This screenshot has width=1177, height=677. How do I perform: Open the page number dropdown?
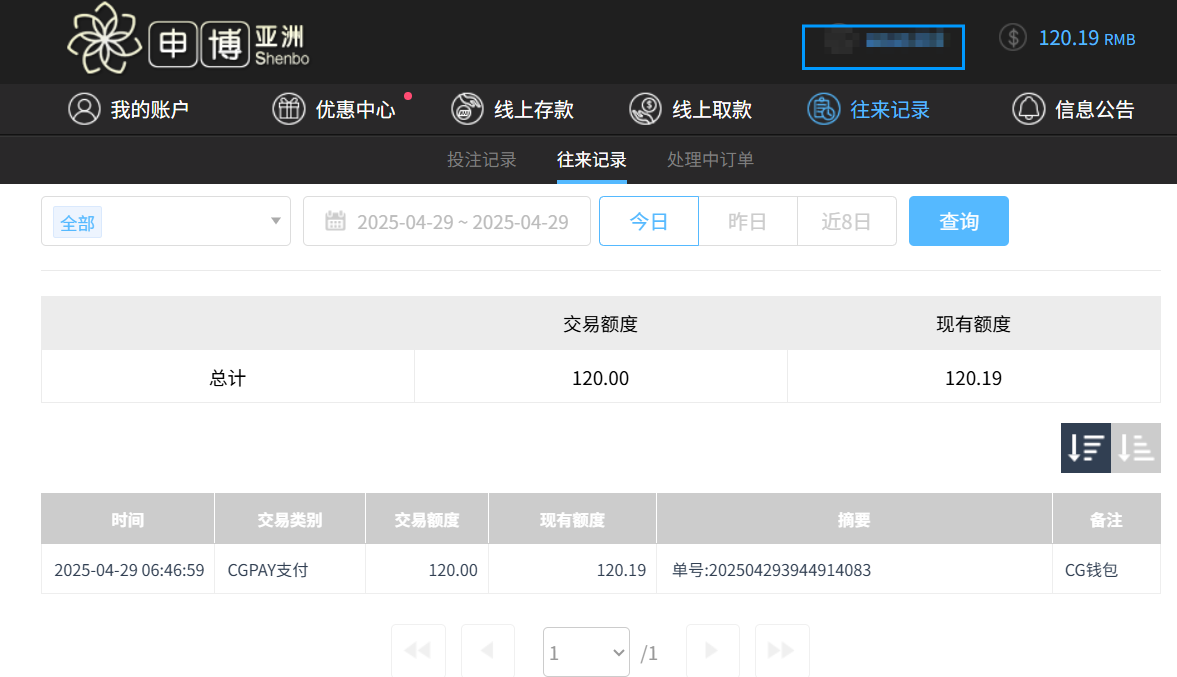click(x=586, y=652)
